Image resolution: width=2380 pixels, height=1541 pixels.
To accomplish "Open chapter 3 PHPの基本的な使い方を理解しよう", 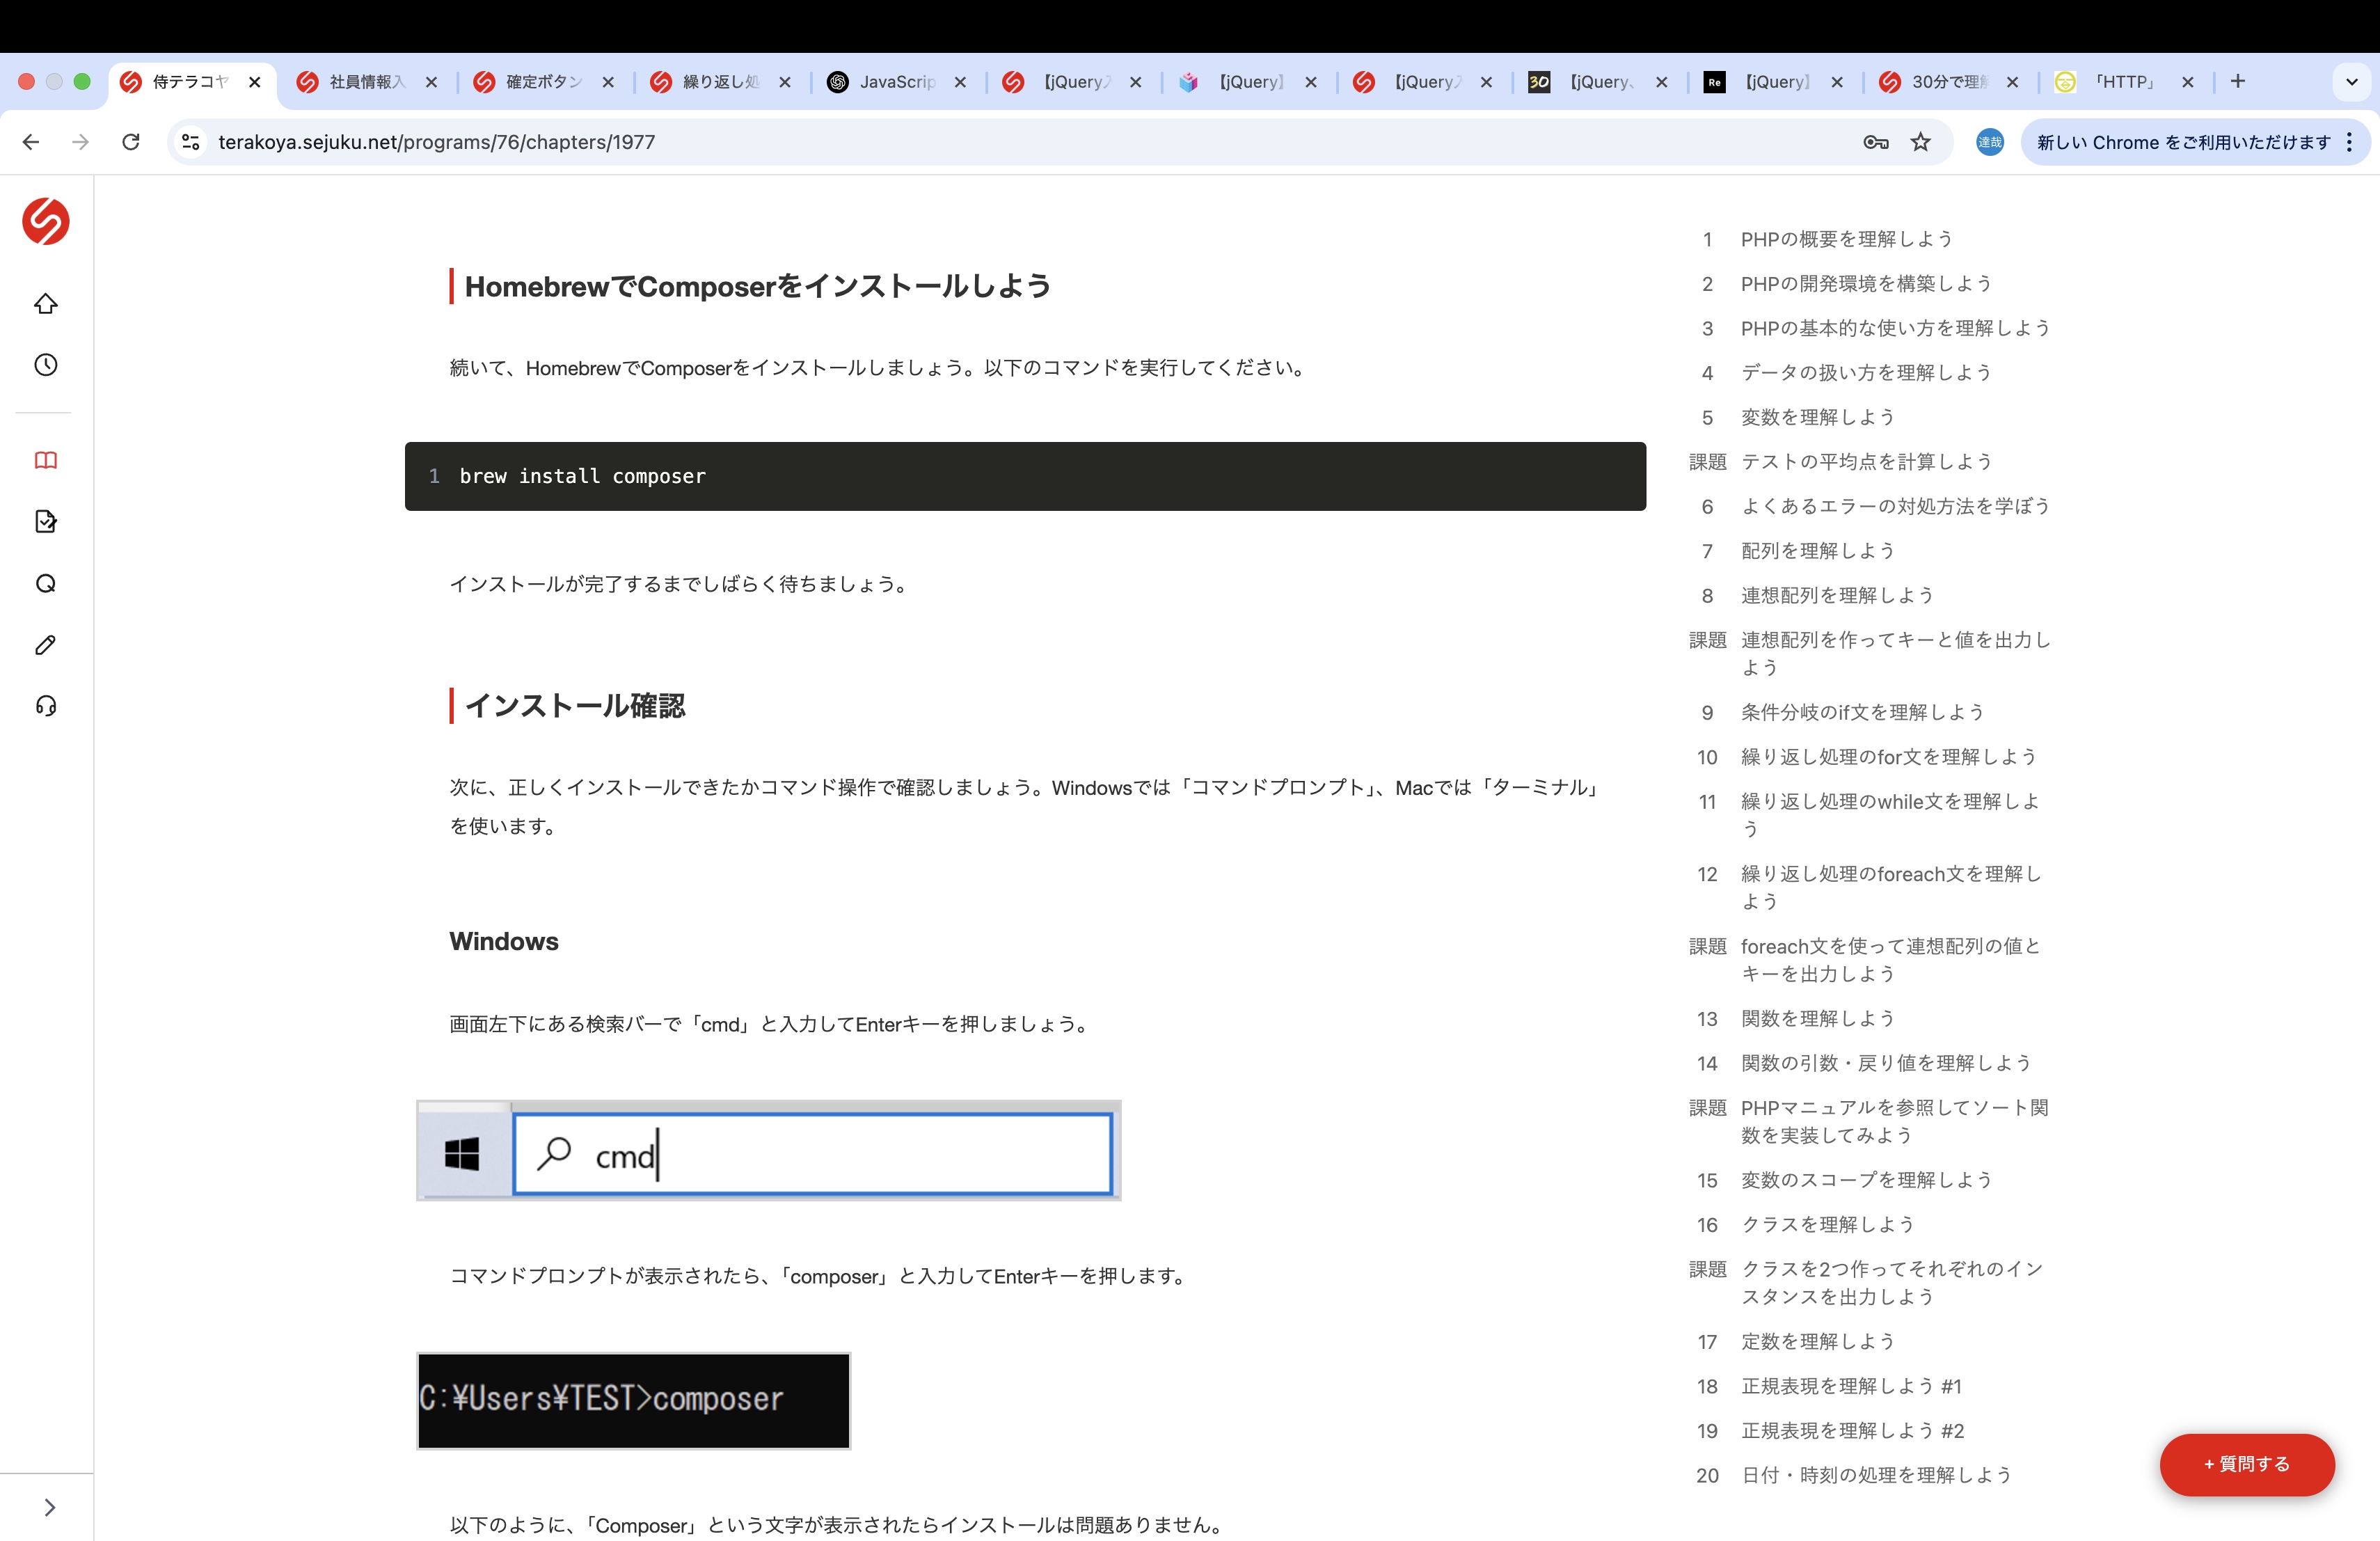I will (1895, 328).
